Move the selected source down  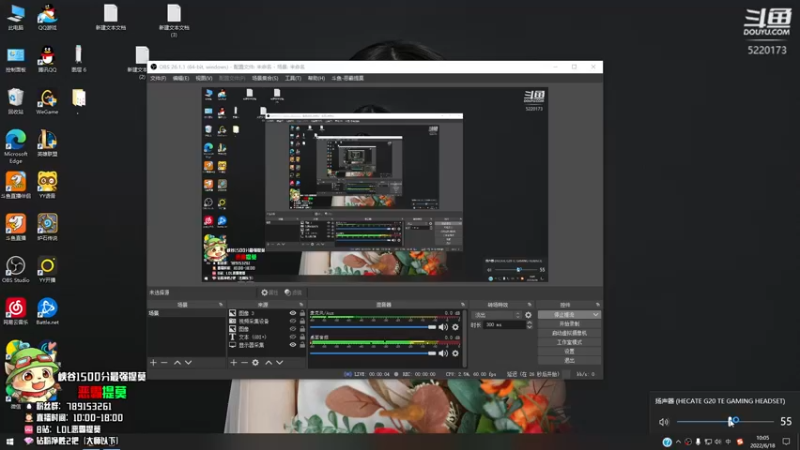click(280, 362)
